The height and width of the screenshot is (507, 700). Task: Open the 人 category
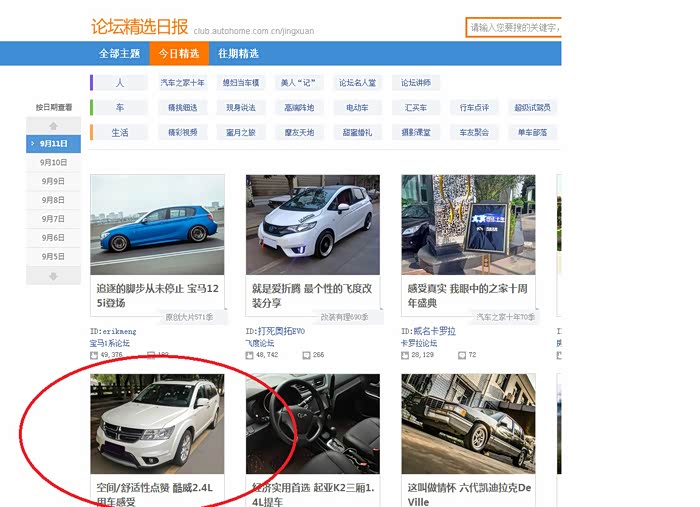pos(119,83)
